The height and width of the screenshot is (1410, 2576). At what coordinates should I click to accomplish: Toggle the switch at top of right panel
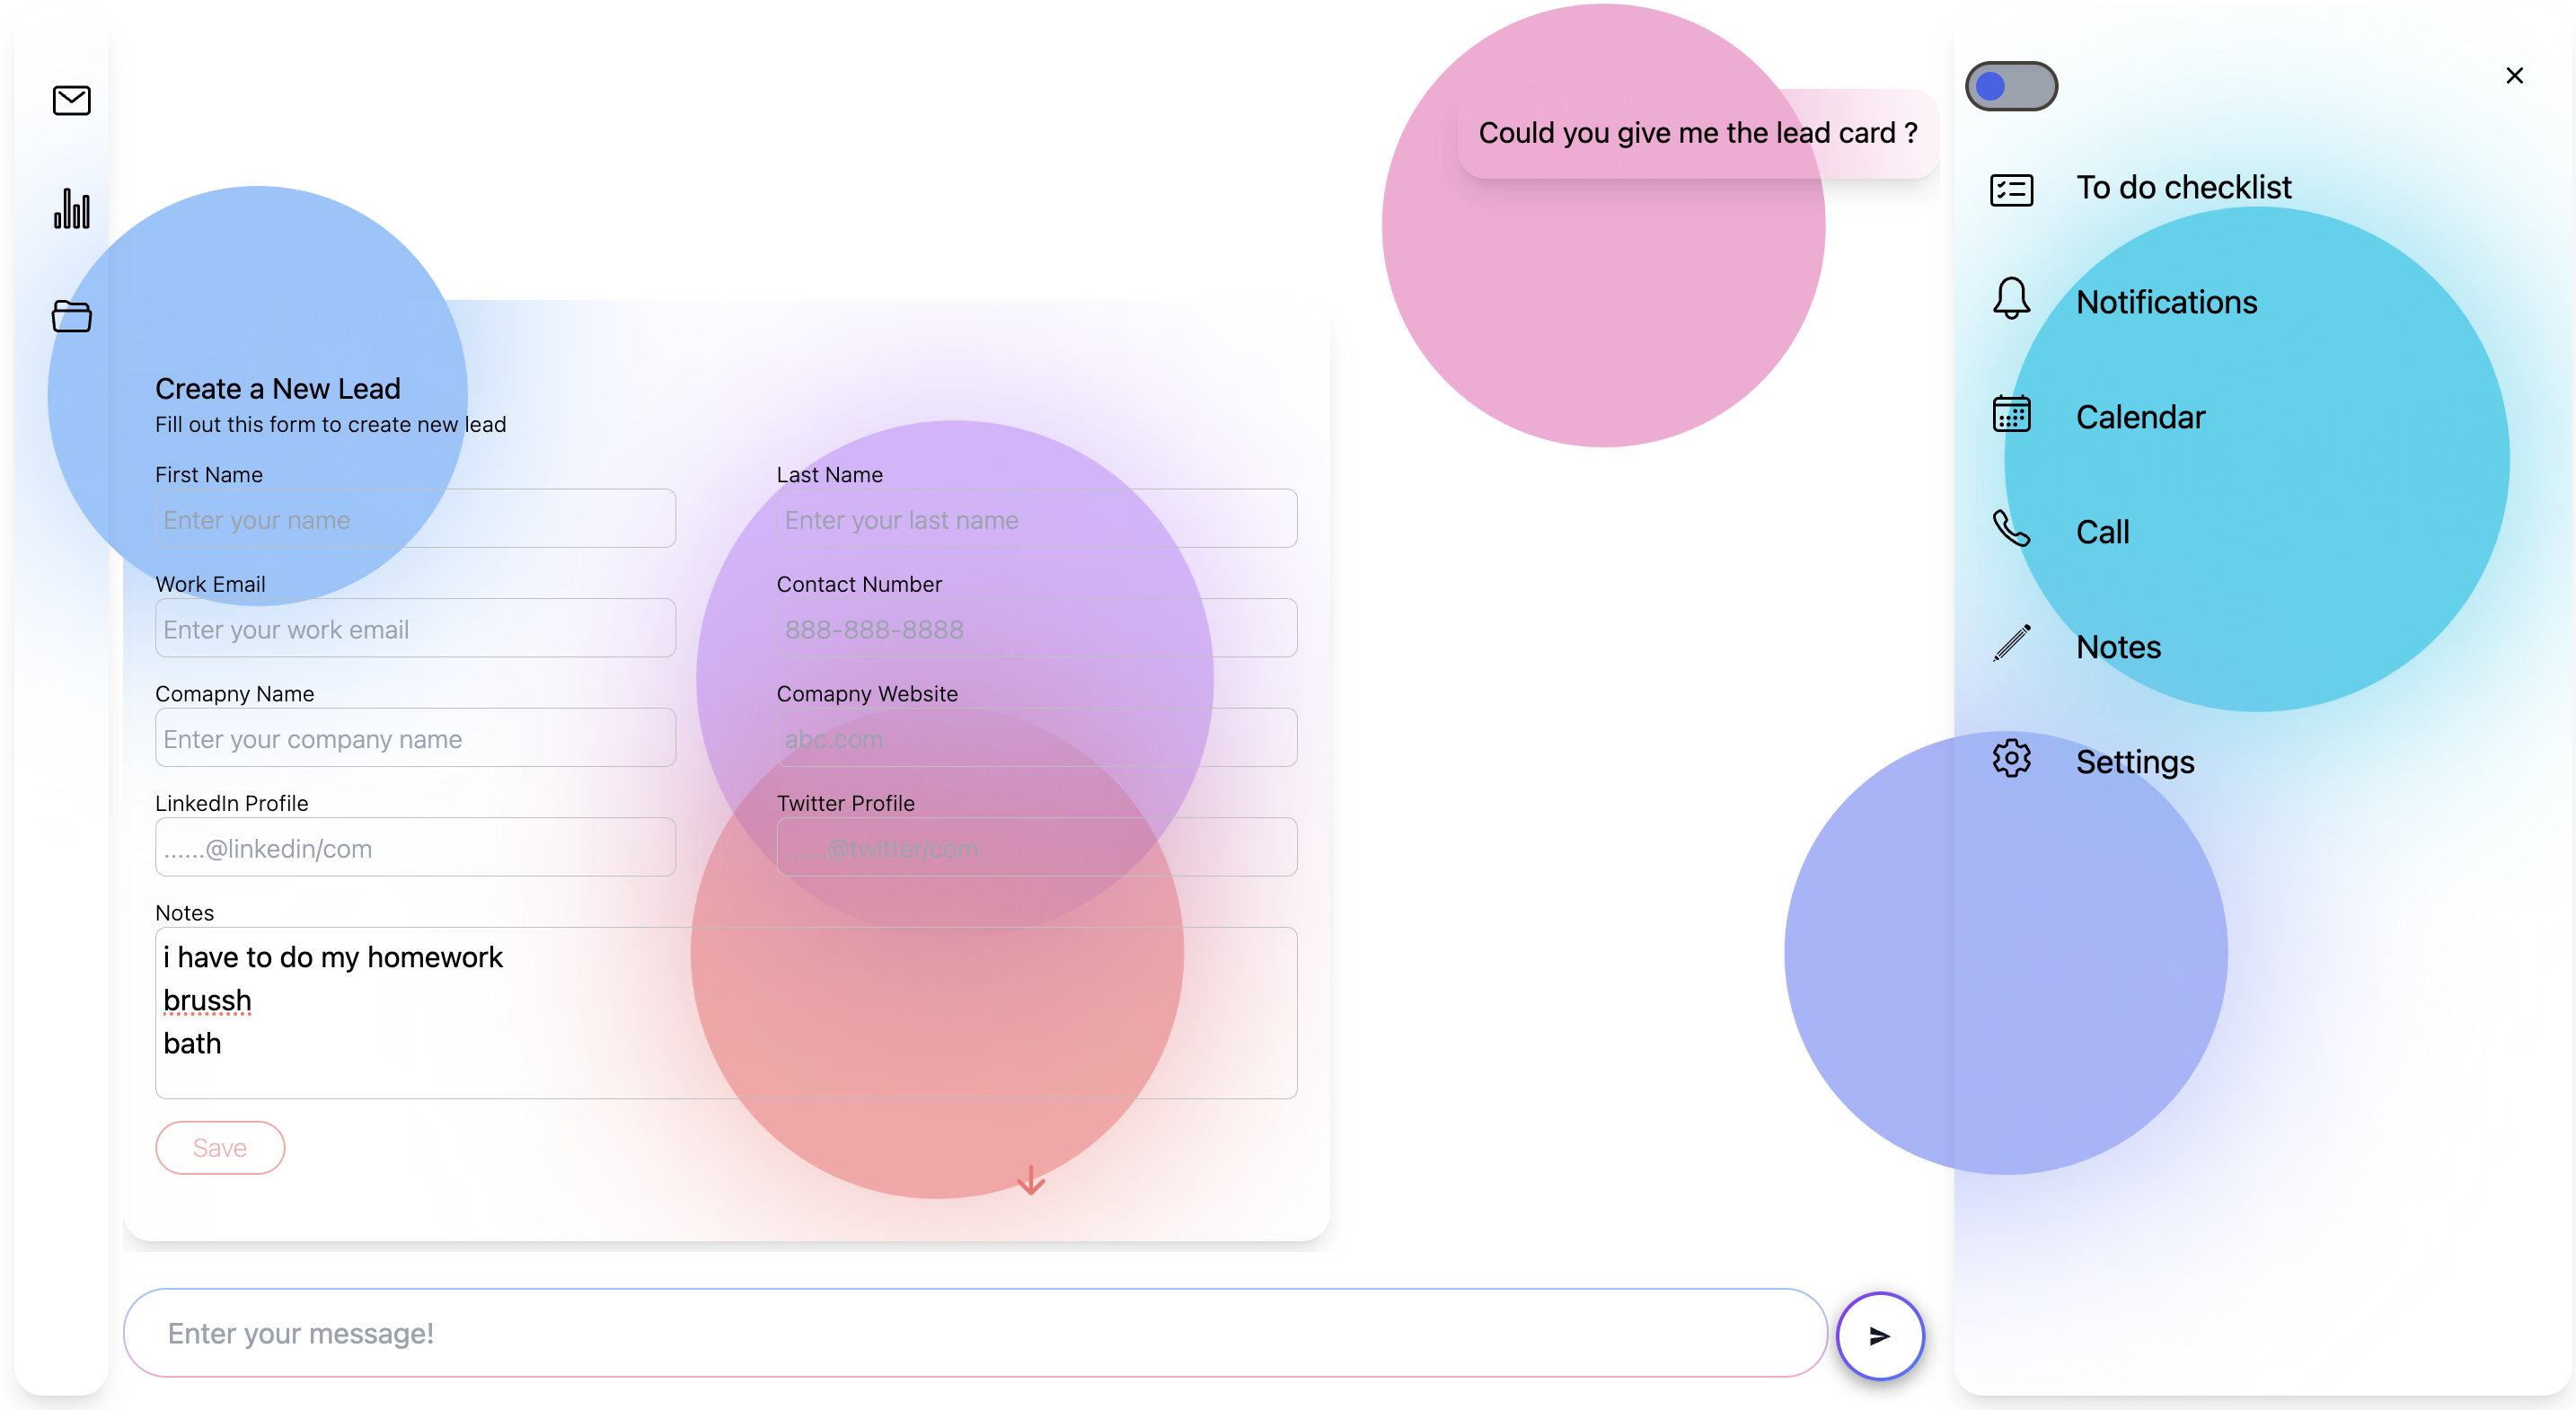pyautogui.click(x=2011, y=86)
